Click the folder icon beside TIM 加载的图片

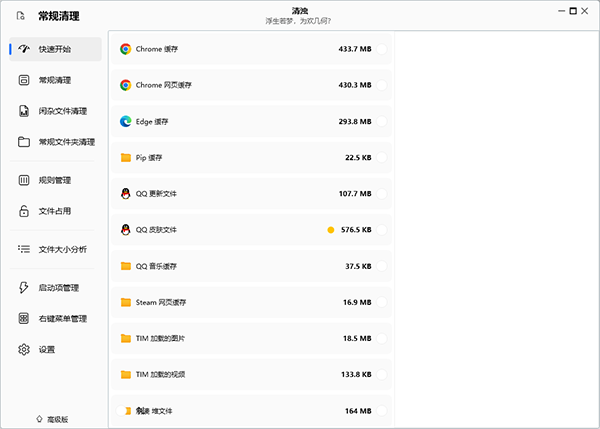(126, 338)
